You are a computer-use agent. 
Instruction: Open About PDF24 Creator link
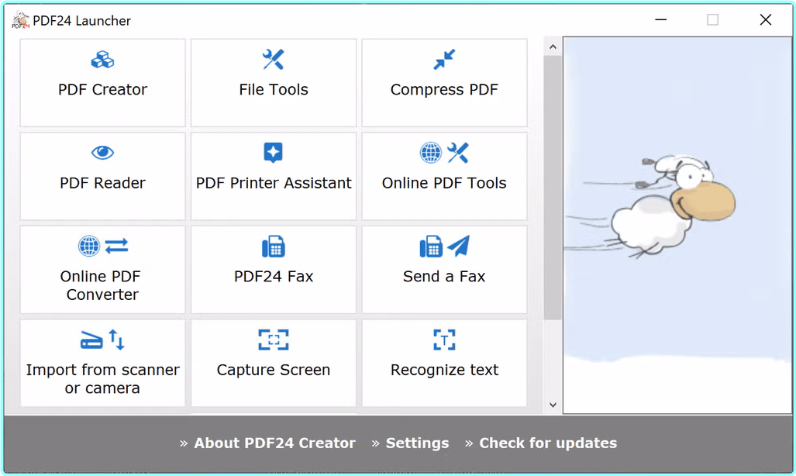click(275, 443)
